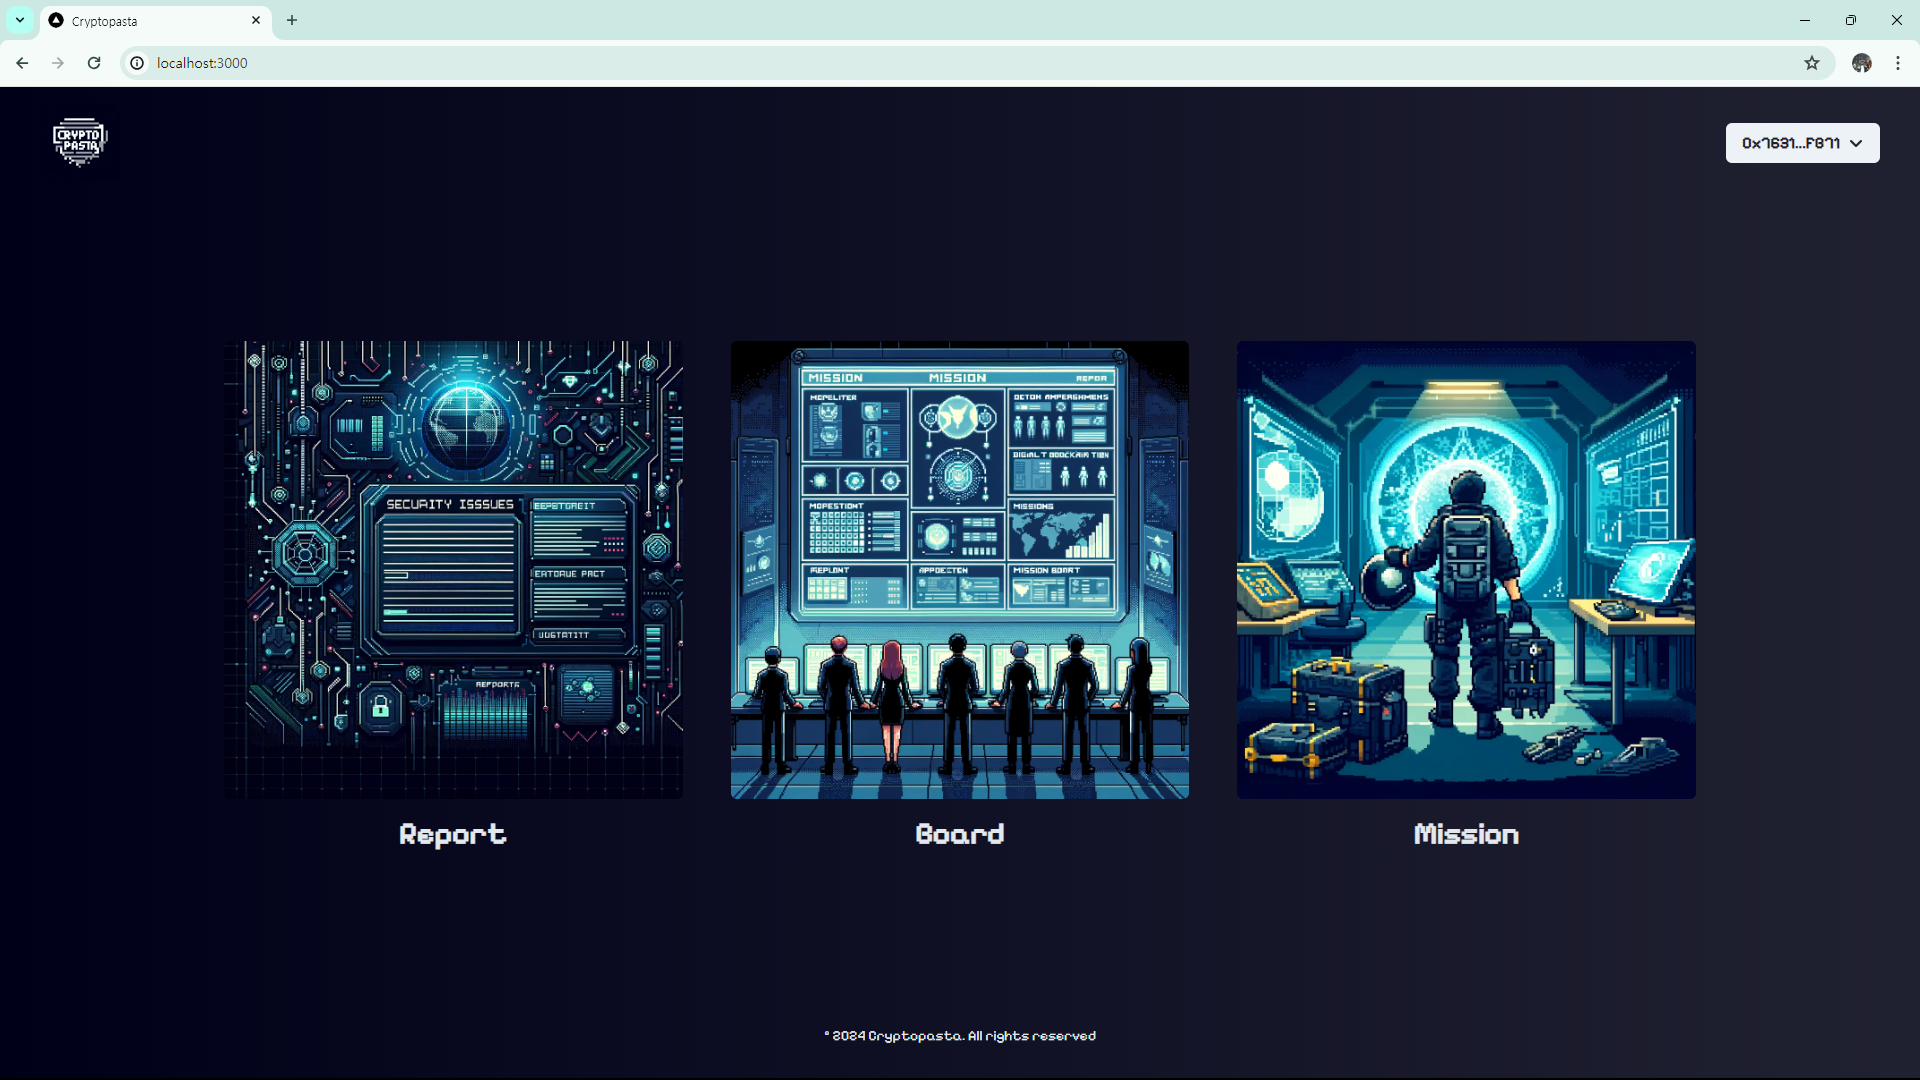Open the Report security issues image card
The height and width of the screenshot is (1080, 1920).
click(453, 569)
